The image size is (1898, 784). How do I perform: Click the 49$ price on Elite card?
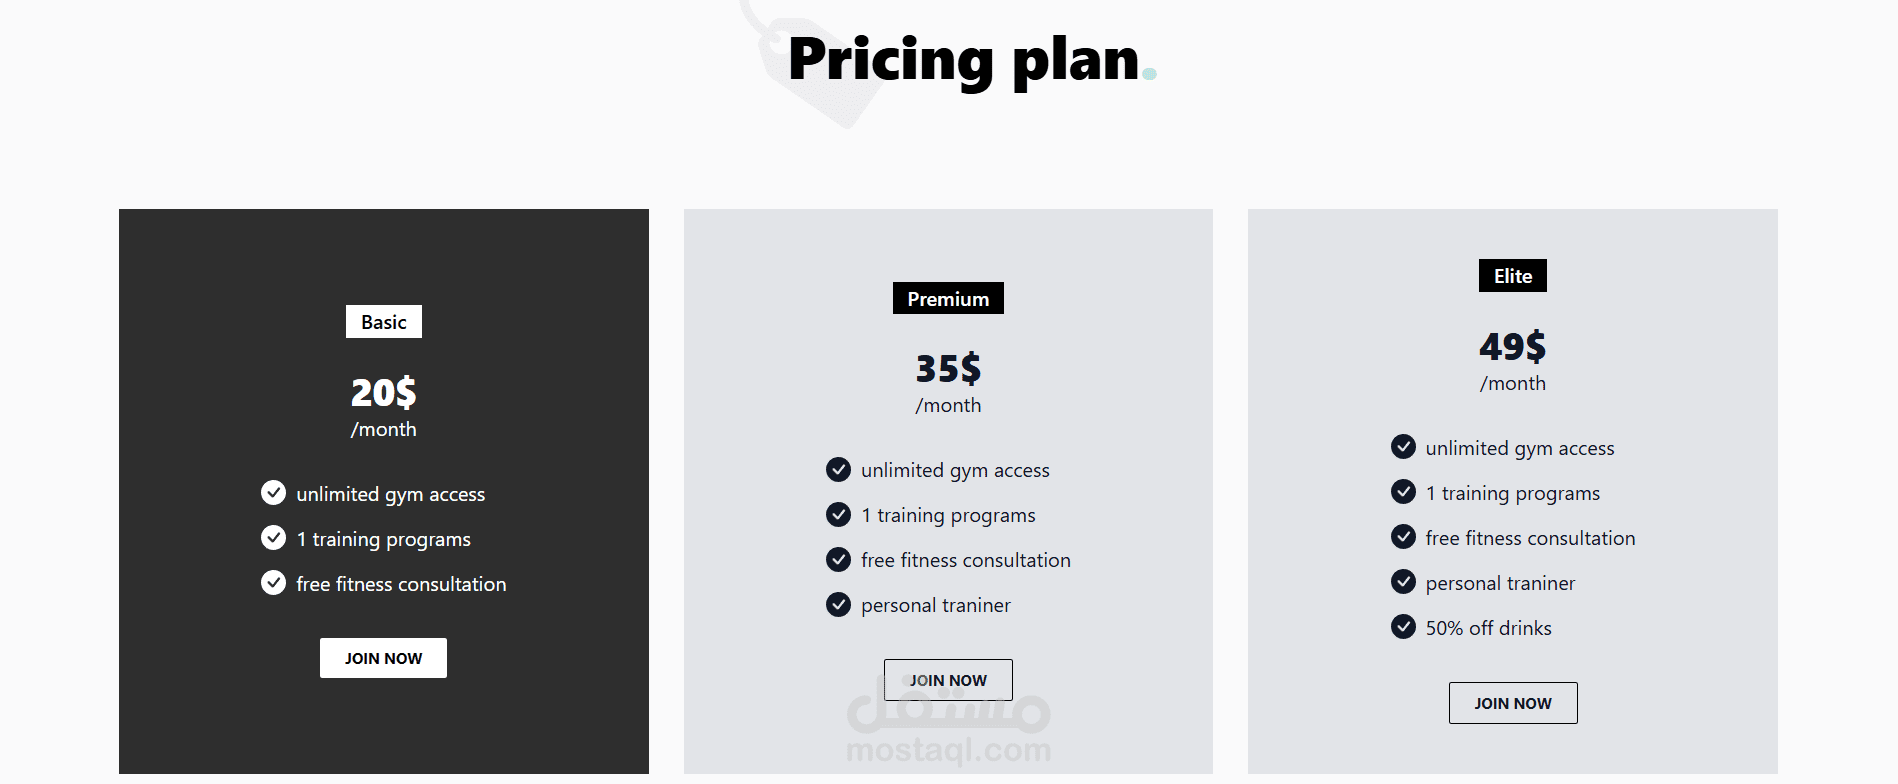pyautogui.click(x=1512, y=347)
